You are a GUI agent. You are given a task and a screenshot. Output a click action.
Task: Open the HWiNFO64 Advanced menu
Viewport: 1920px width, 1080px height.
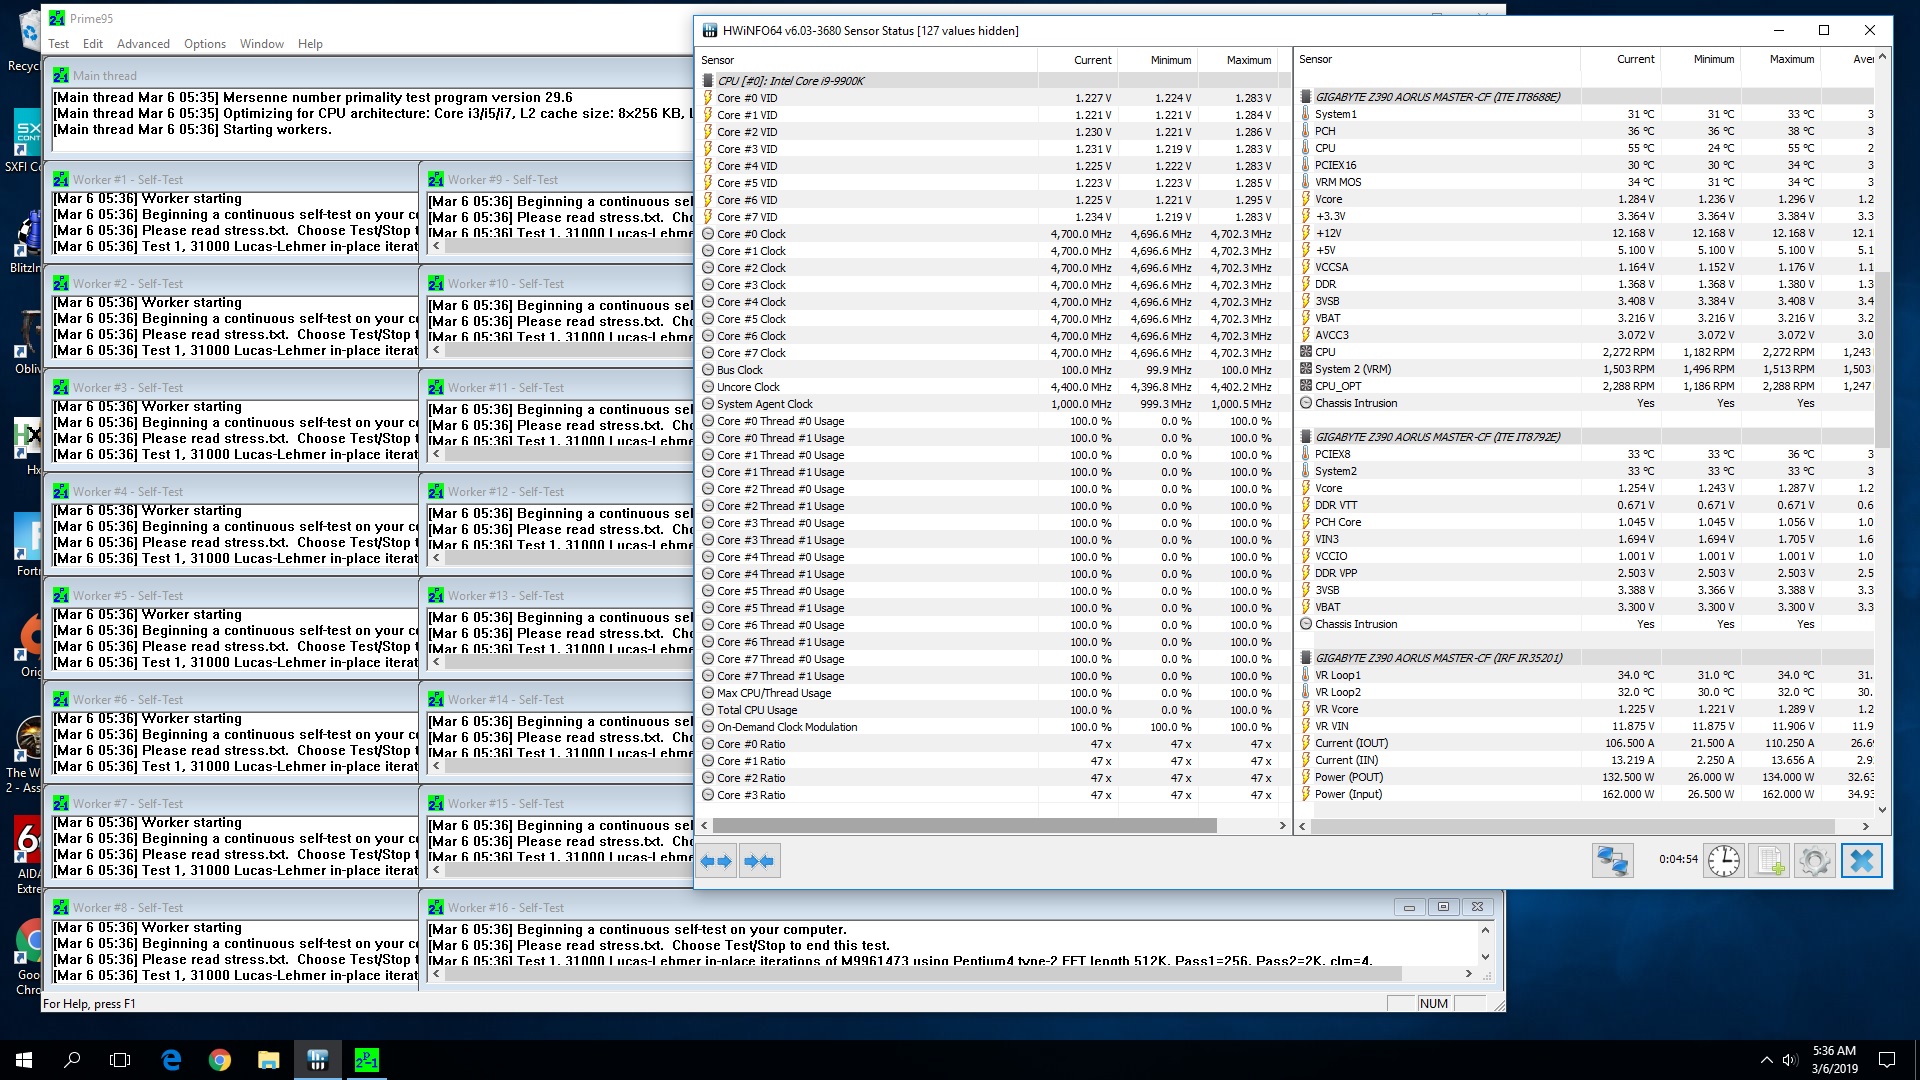pyautogui.click(x=142, y=44)
